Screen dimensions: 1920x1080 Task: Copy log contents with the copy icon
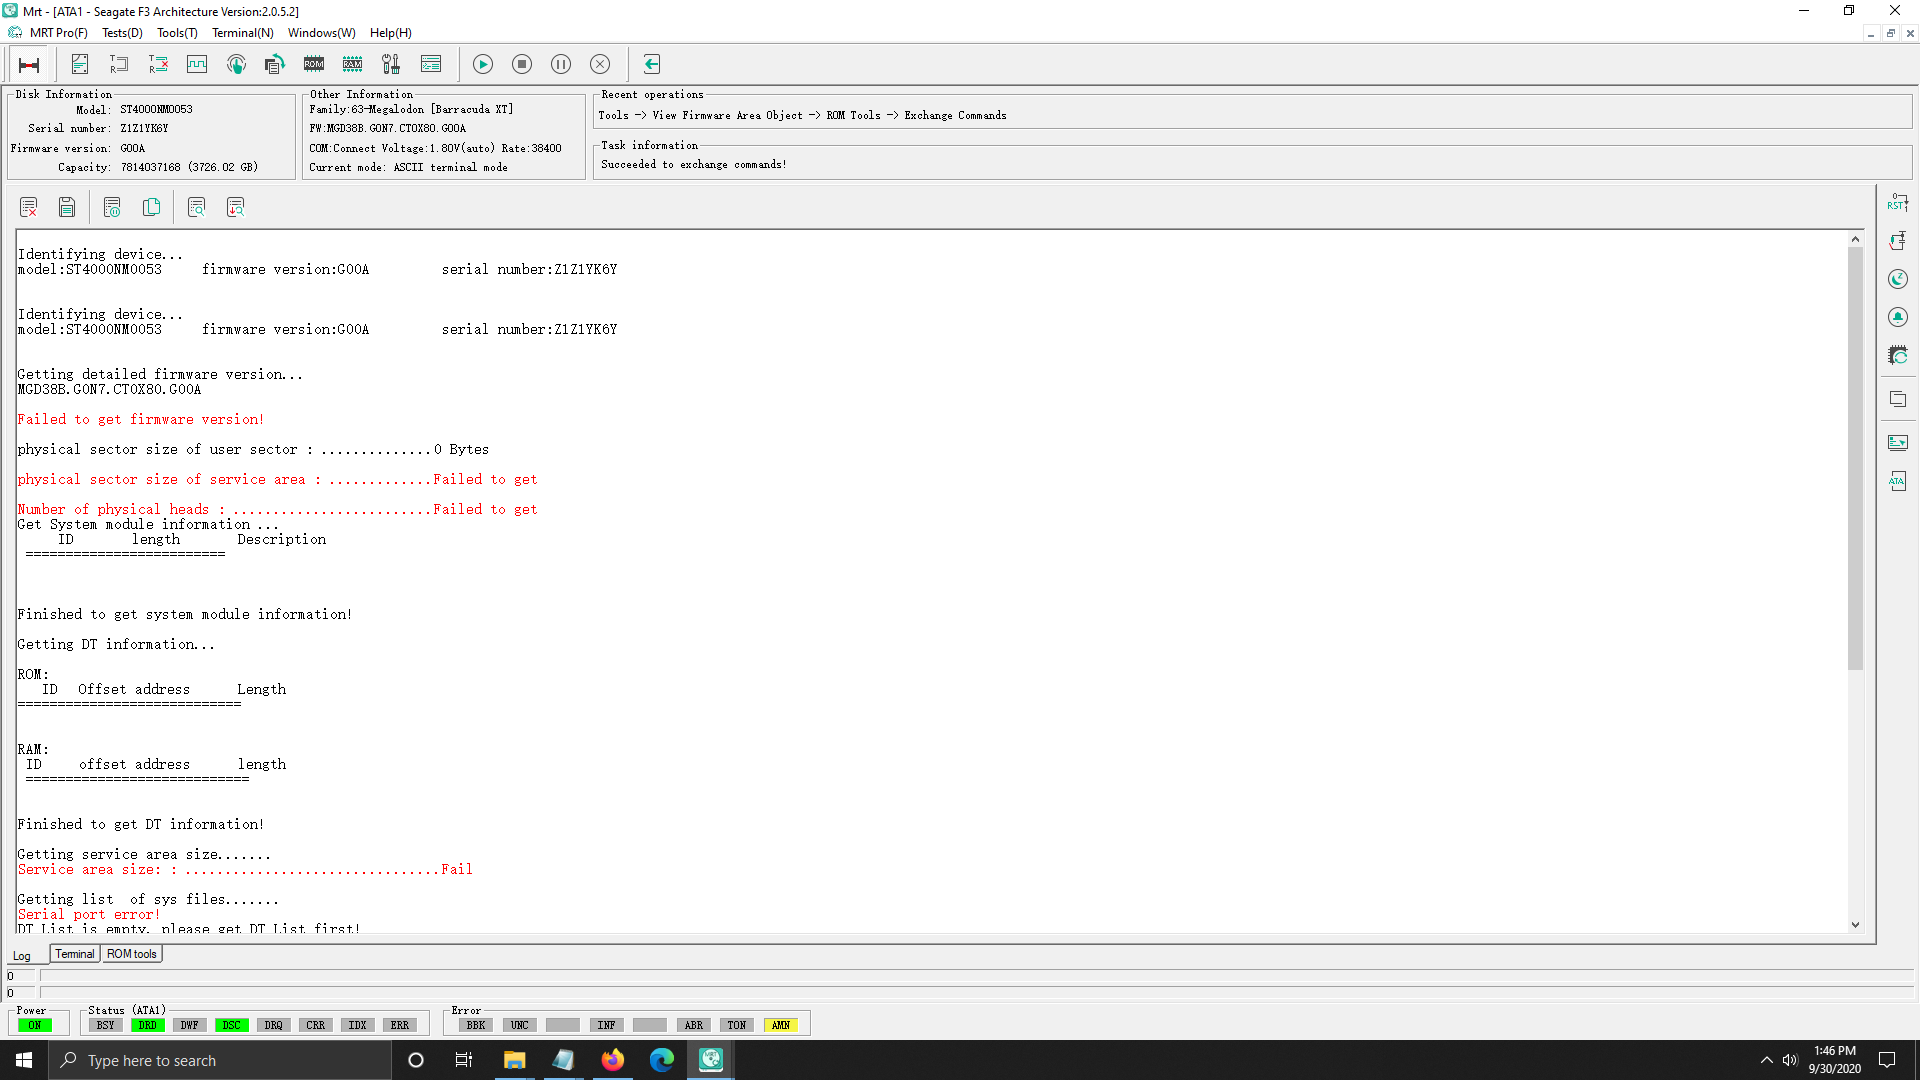click(151, 207)
